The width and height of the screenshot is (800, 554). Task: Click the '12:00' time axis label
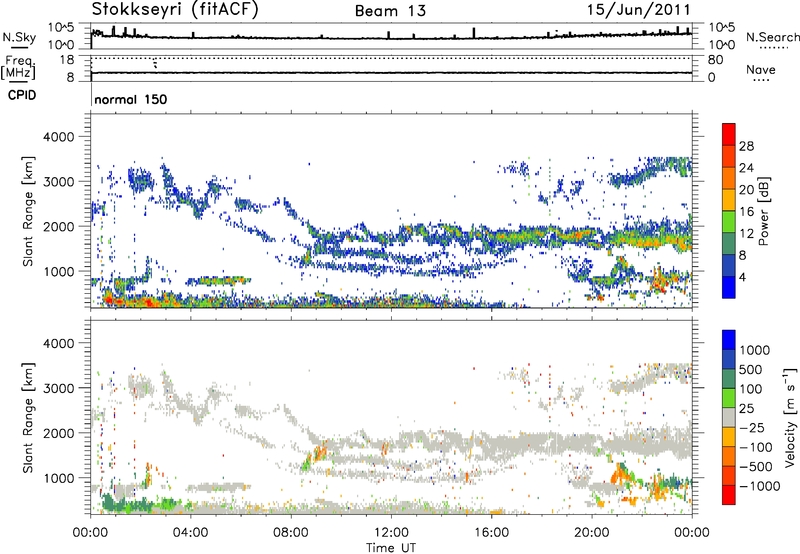click(391, 533)
